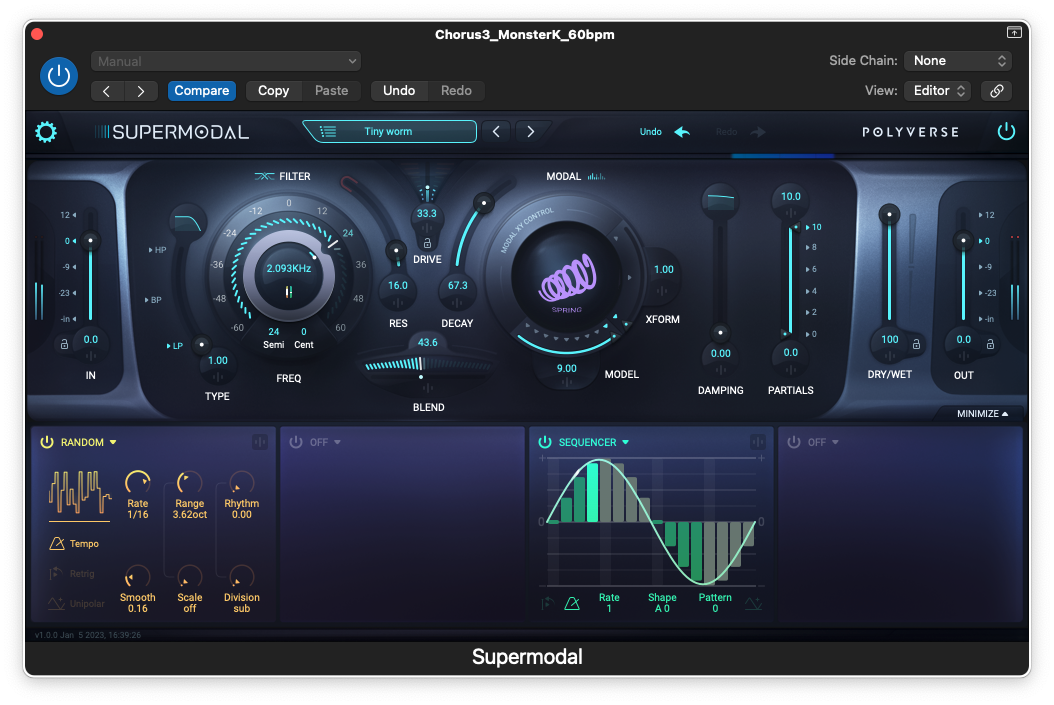Select the HP filter type
Image resolution: width=1054 pixels, height=705 pixels.
click(x=158, y=250)
